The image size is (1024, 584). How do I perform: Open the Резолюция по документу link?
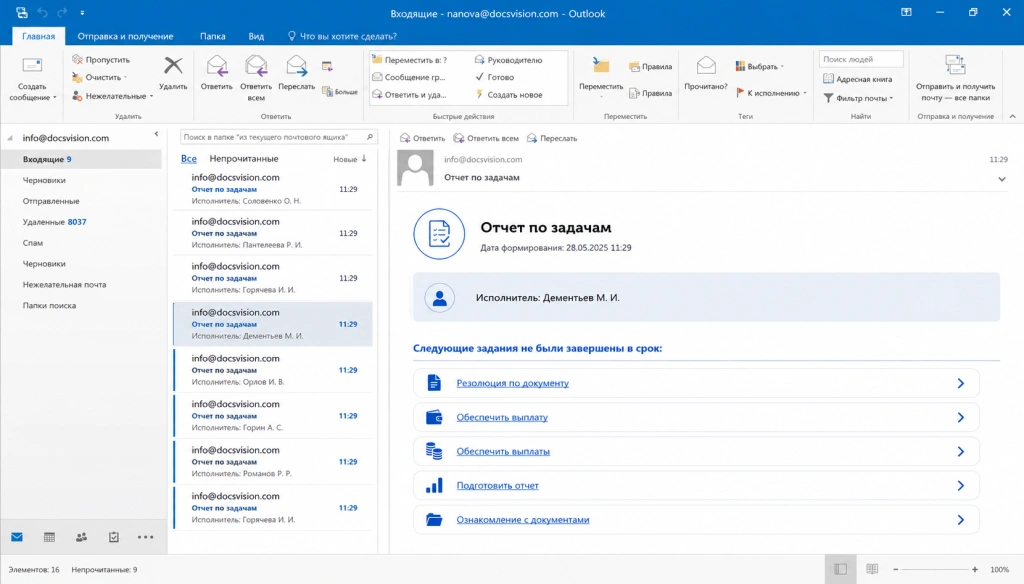click(x=513, y=383)
